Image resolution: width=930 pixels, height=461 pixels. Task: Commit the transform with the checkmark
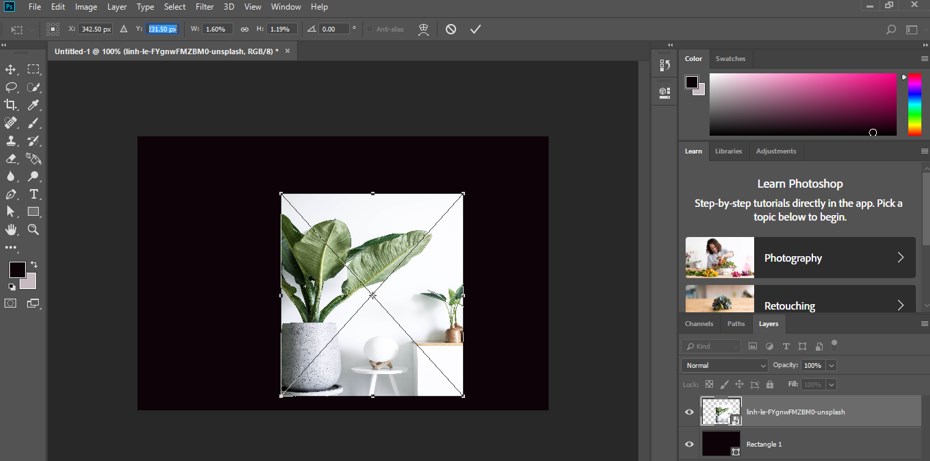tap(475, 29)
